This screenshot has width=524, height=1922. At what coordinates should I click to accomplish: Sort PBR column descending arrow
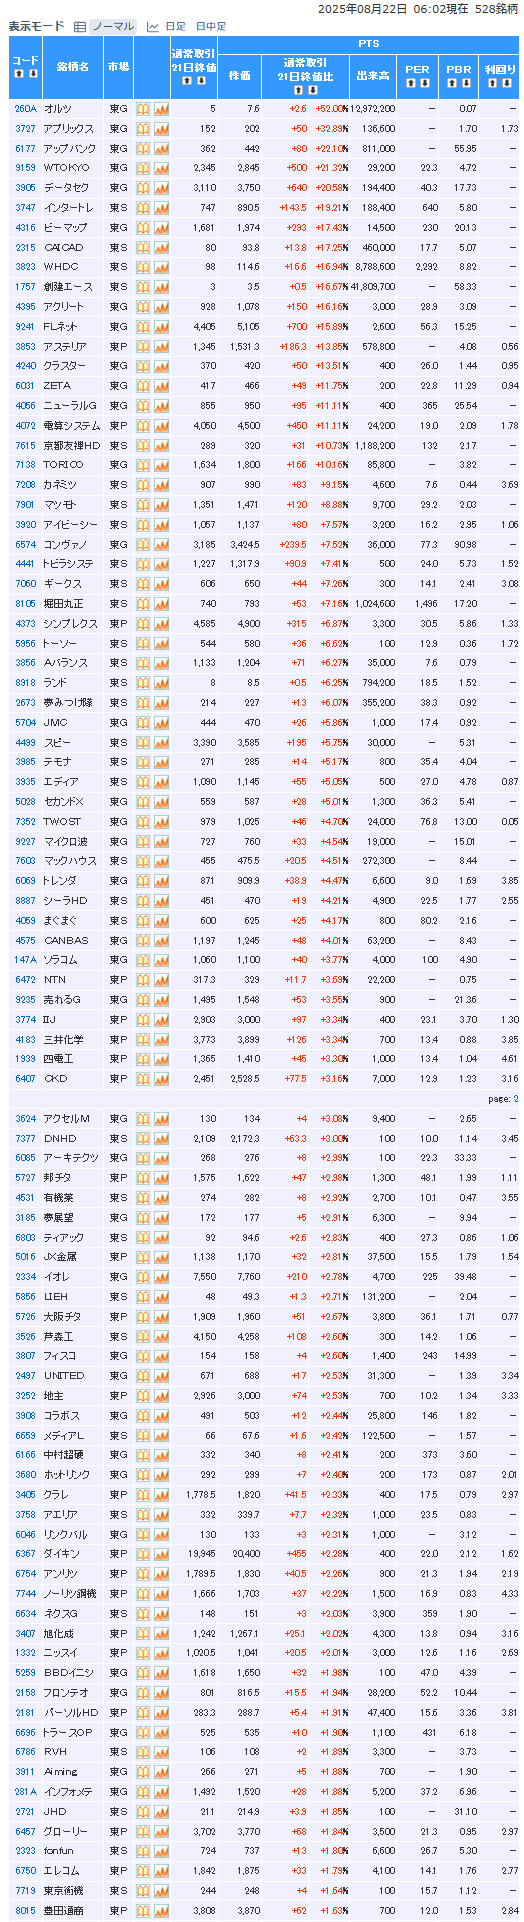point(465,84)
